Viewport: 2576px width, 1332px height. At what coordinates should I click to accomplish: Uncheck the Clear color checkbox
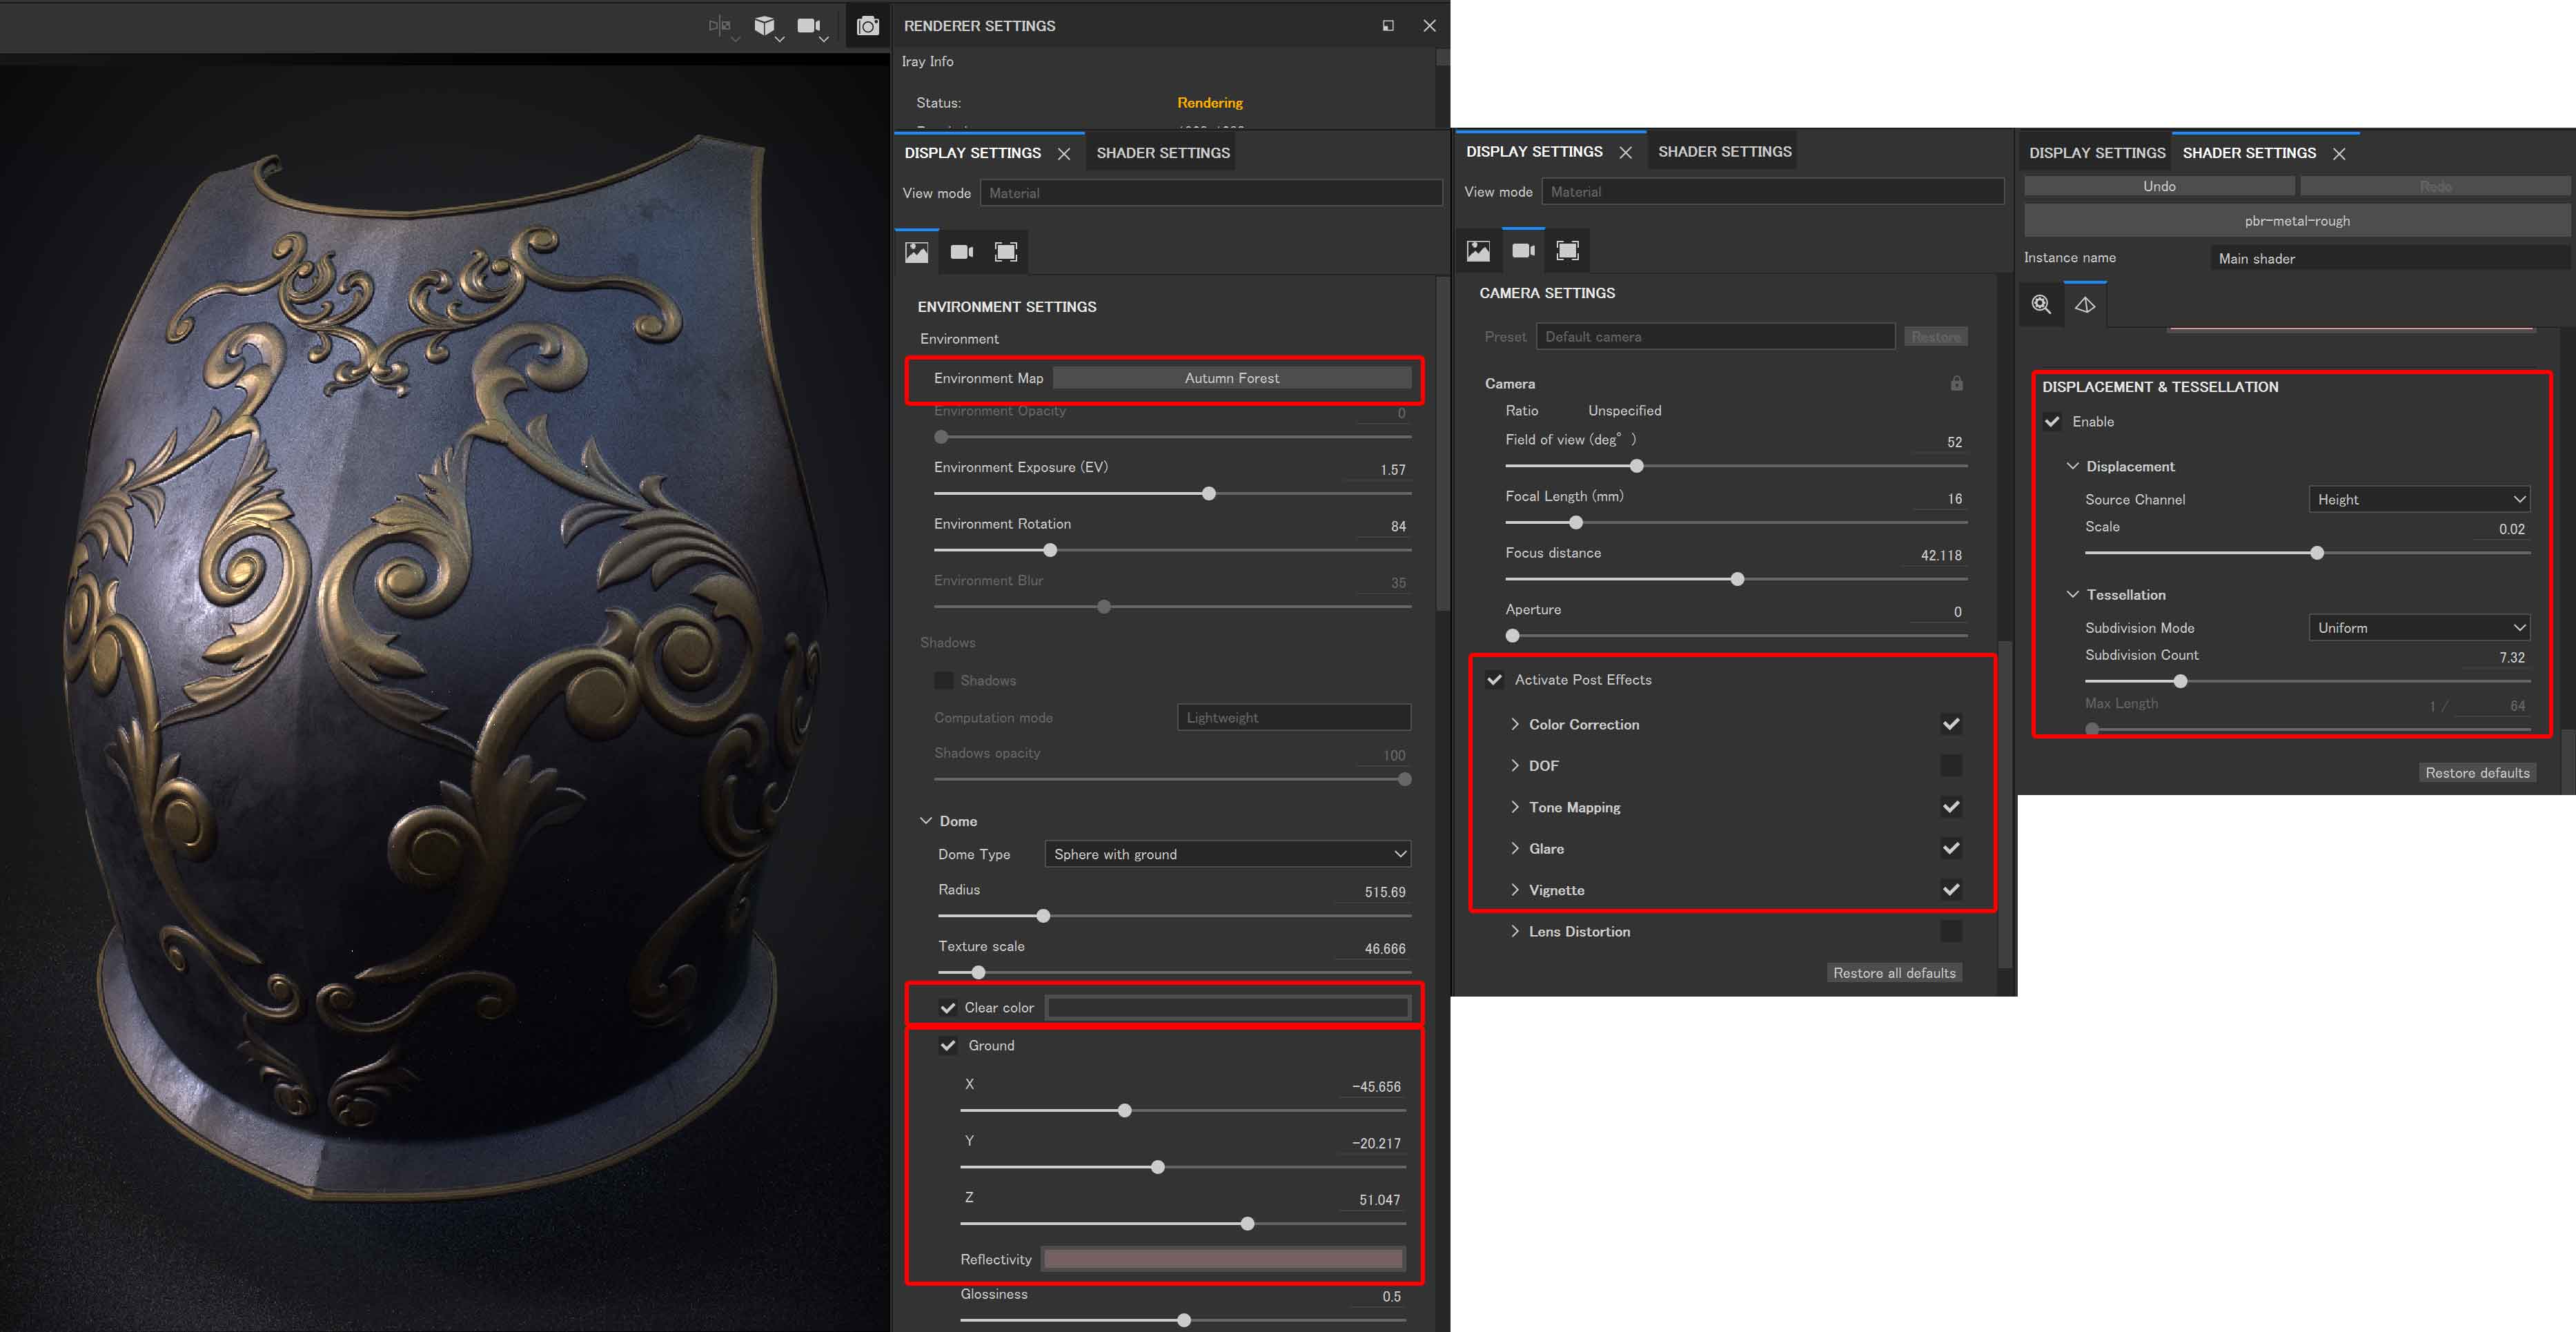point(948,1008)
